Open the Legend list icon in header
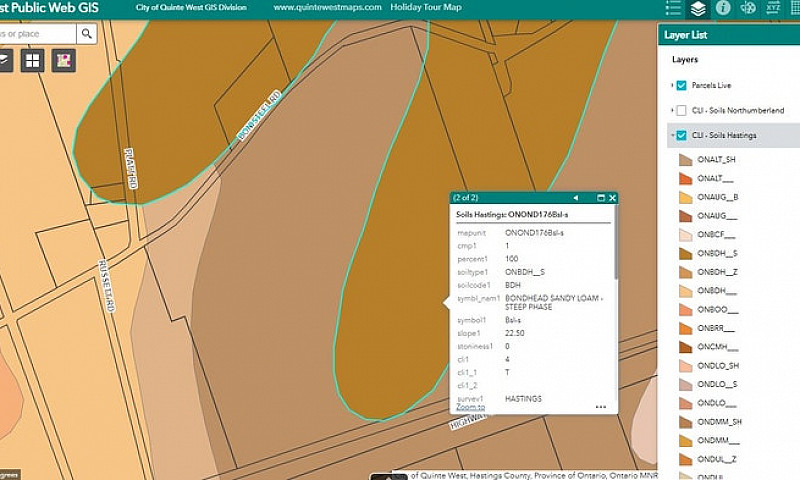 673,8
